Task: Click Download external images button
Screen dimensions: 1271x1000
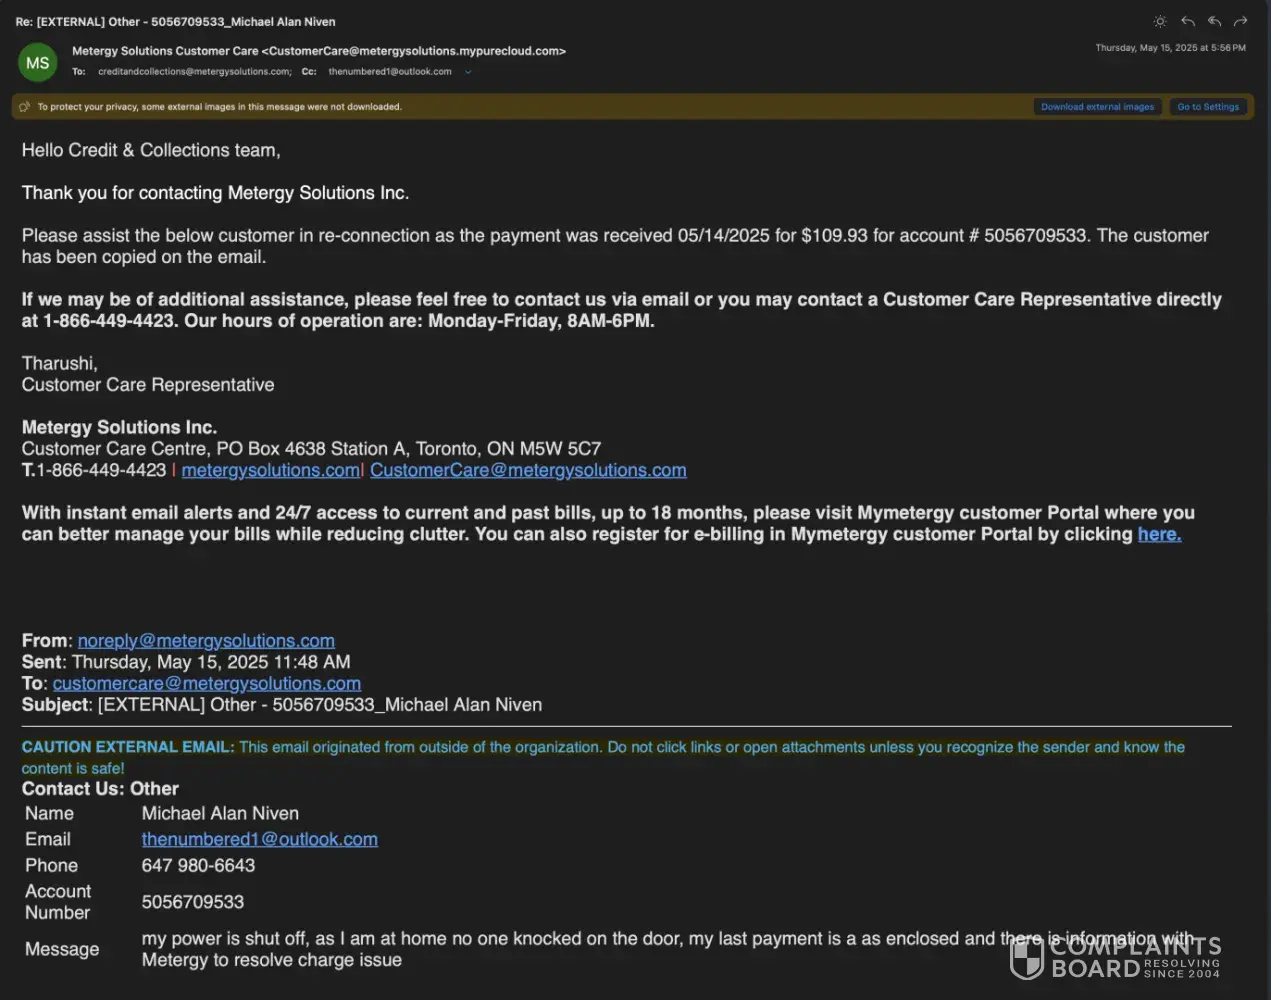Action: pos(1097,107)
